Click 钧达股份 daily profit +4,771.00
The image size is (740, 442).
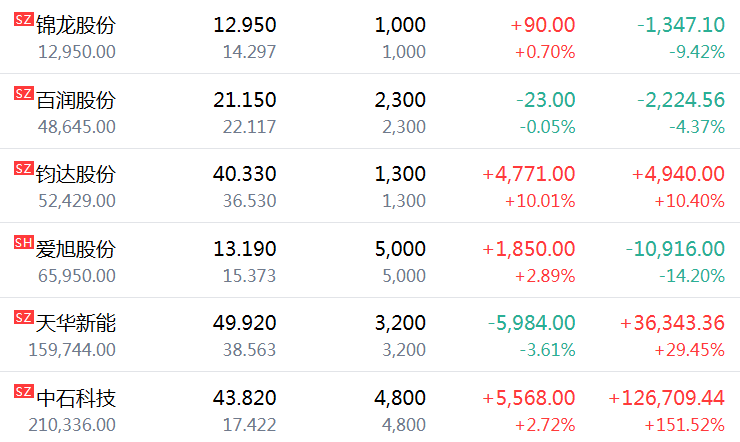pos(529,174)
